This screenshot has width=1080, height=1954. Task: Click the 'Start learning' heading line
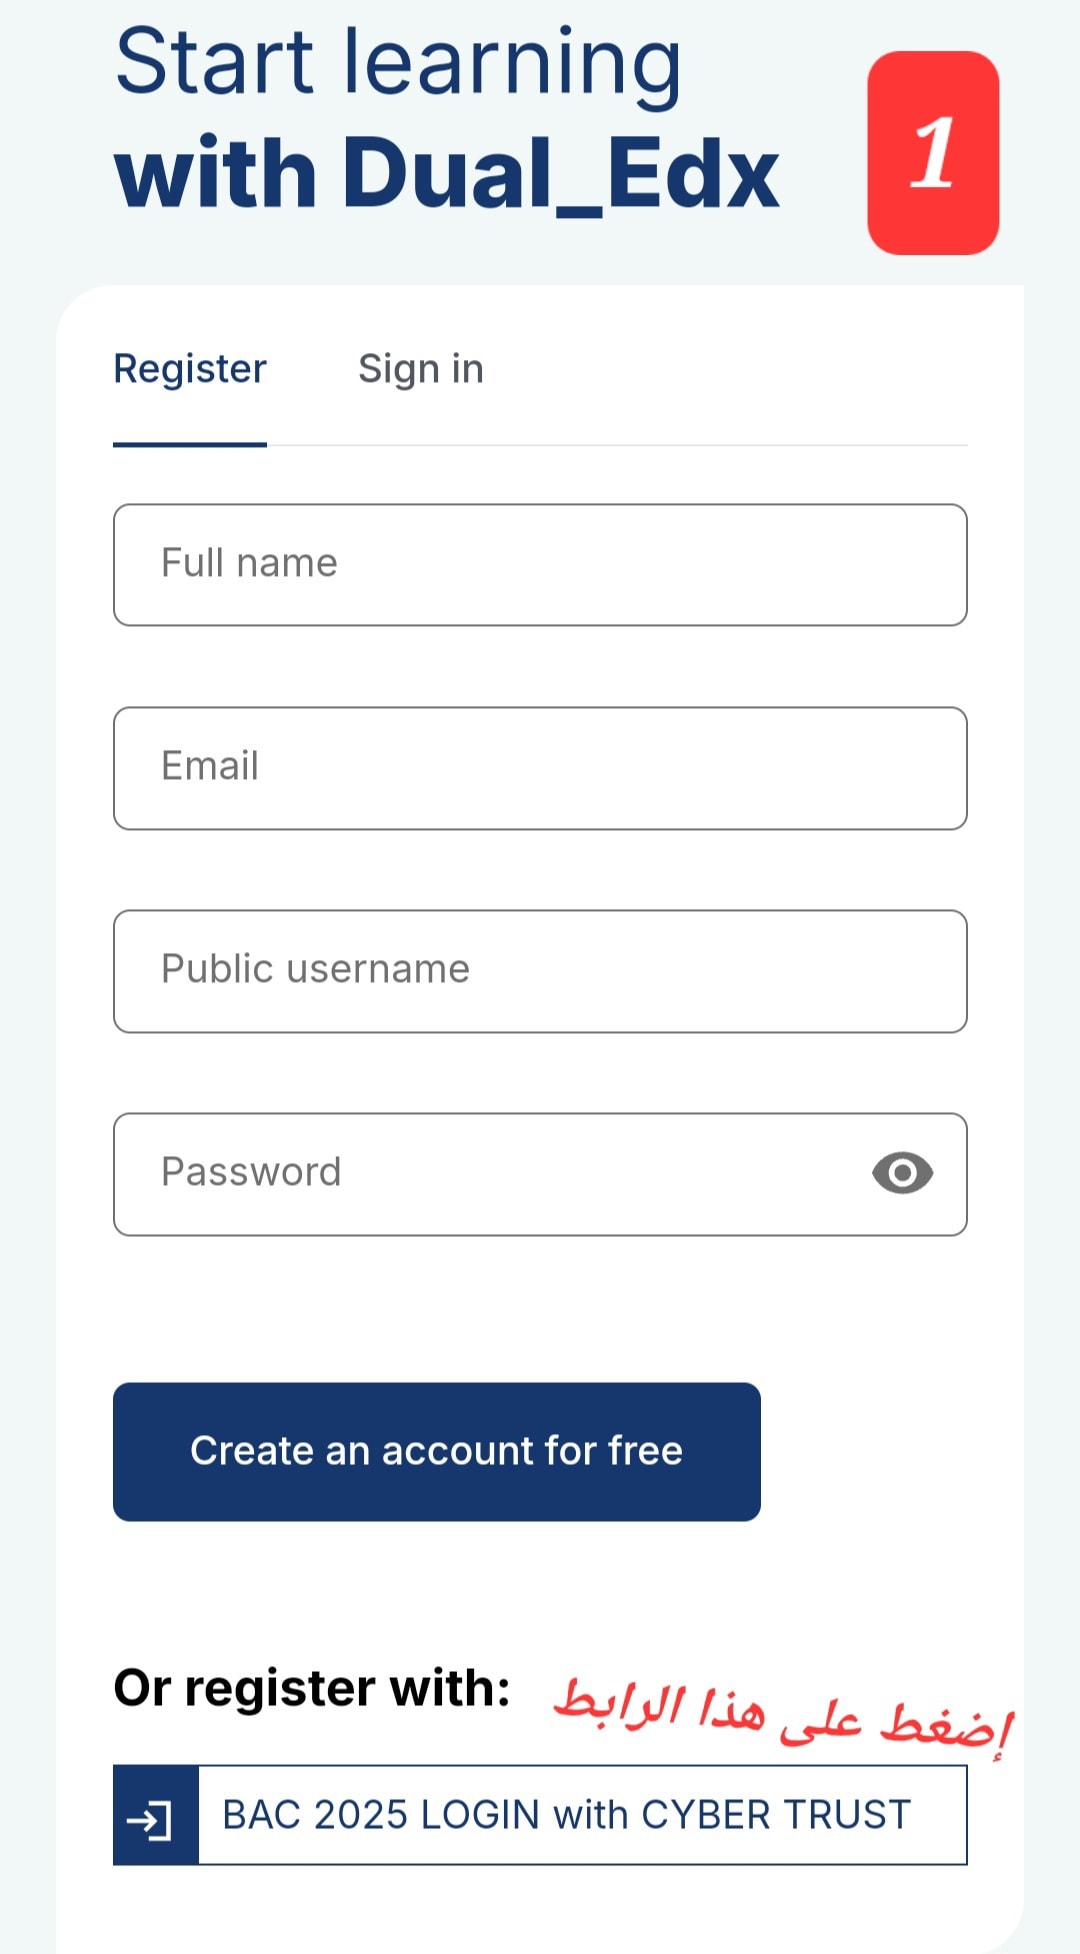[x=398, y=64]
